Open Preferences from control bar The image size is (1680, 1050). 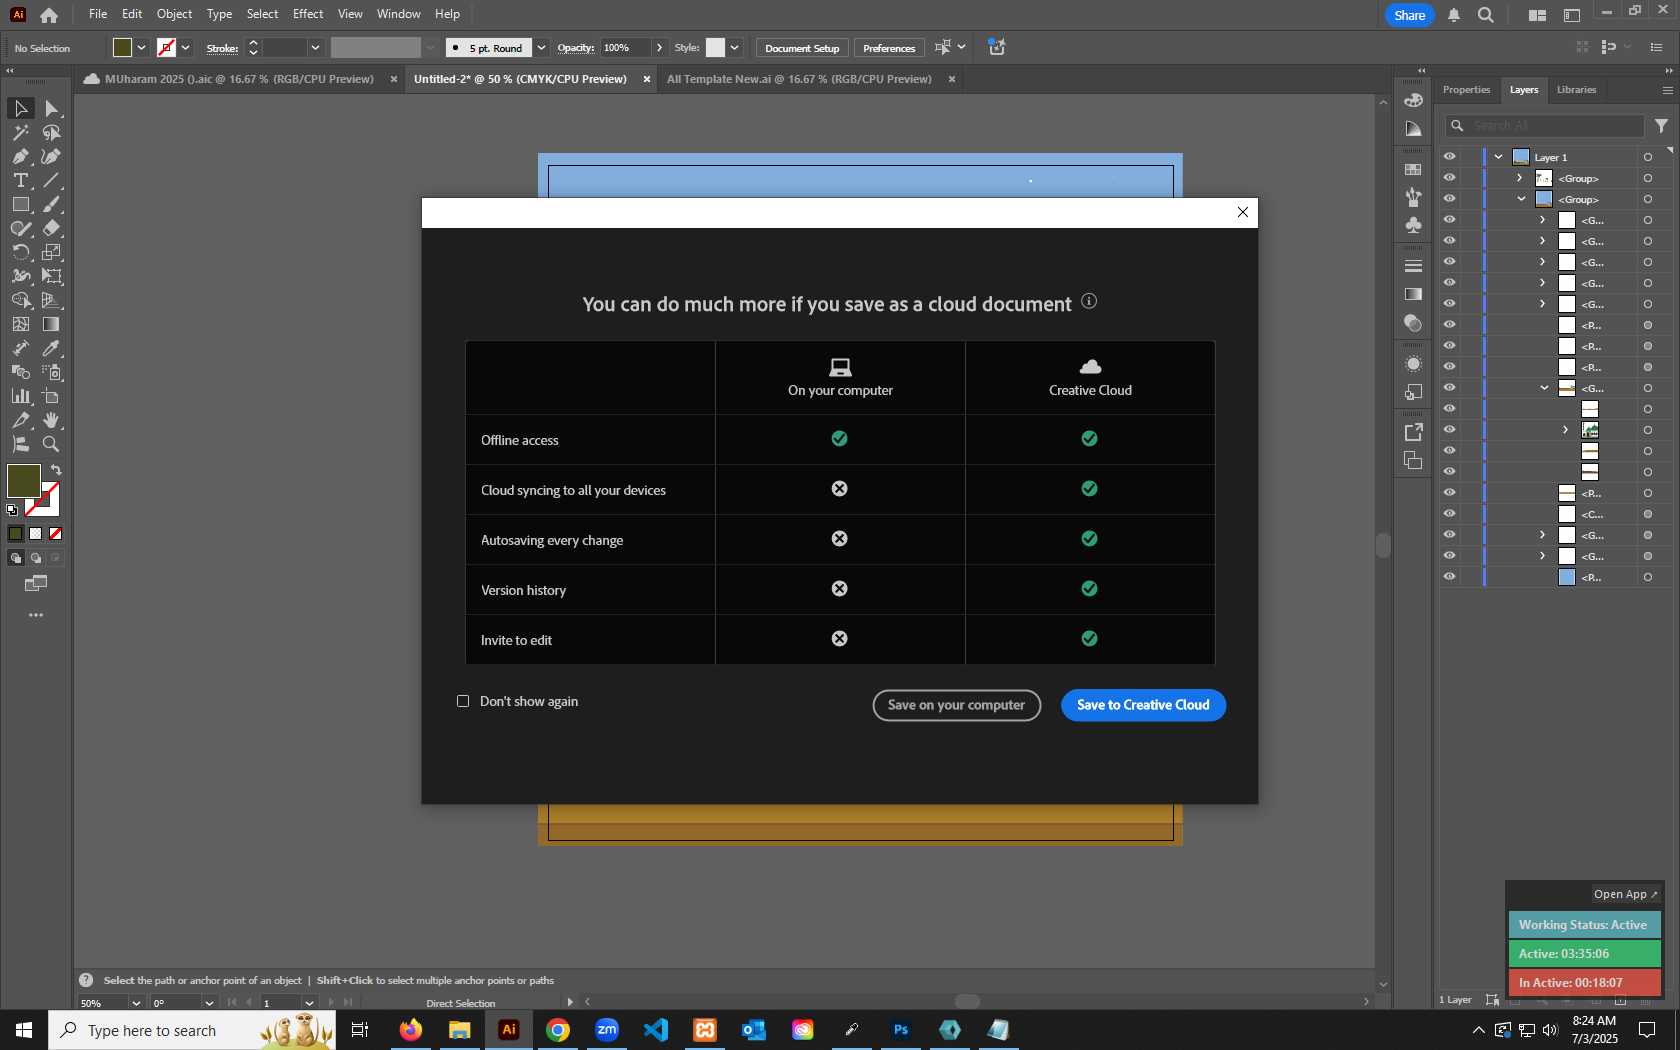coord(889,48)
